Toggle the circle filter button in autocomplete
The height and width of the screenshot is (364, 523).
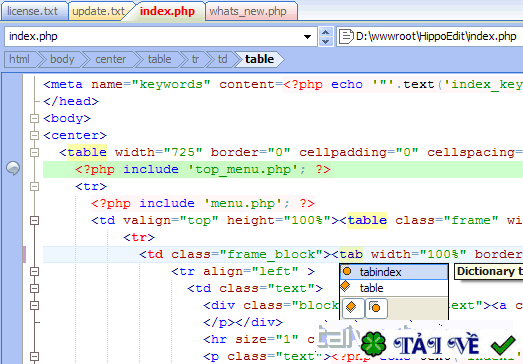tap(376, 308)
